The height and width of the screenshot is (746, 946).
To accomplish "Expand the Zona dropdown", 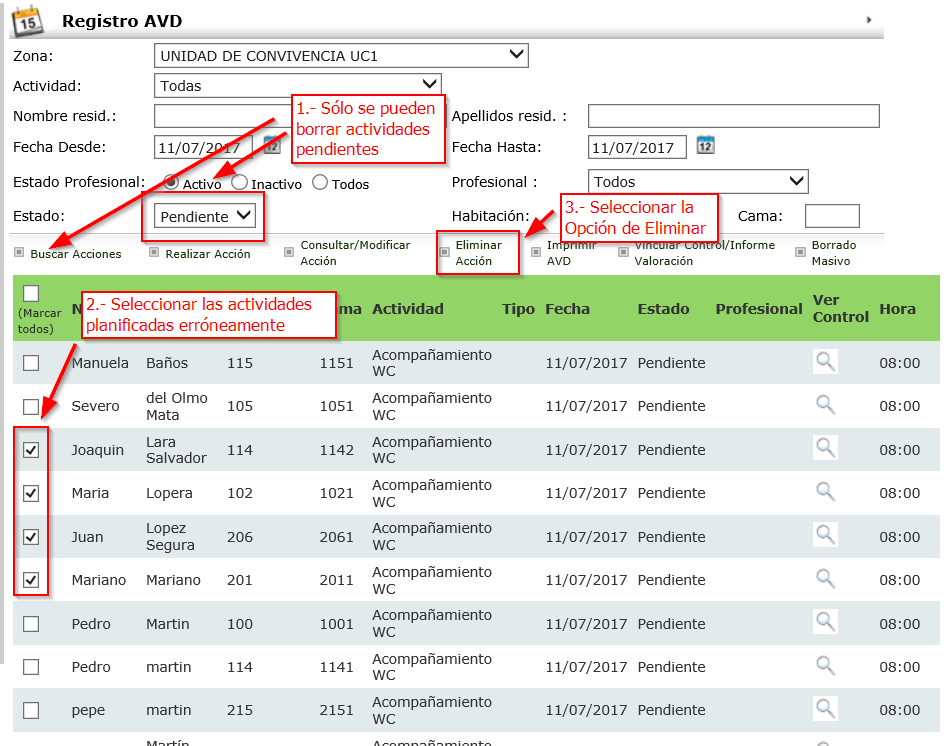I will click(341, 55).
